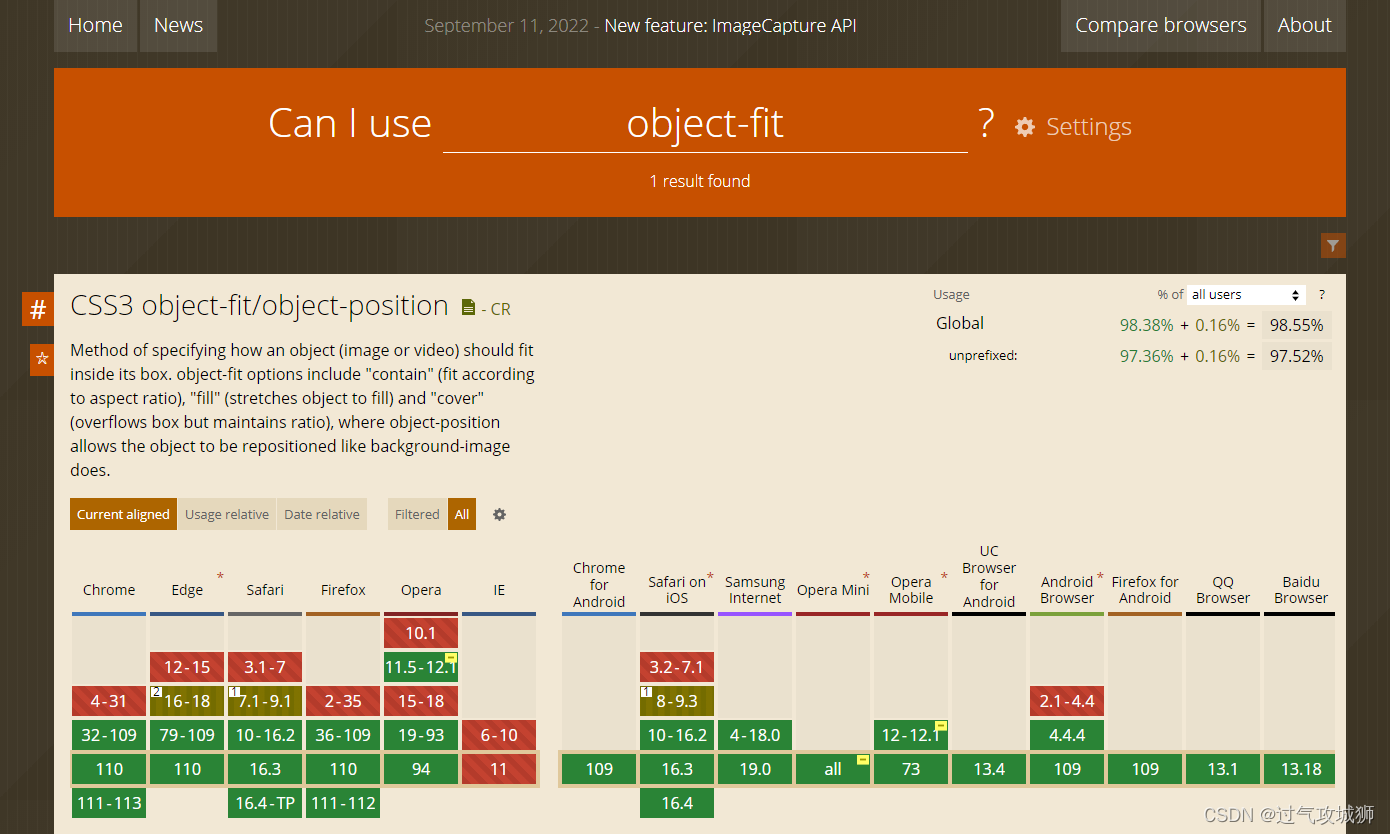Select Chrome 4-31 version cell

(x=109, y=701)
